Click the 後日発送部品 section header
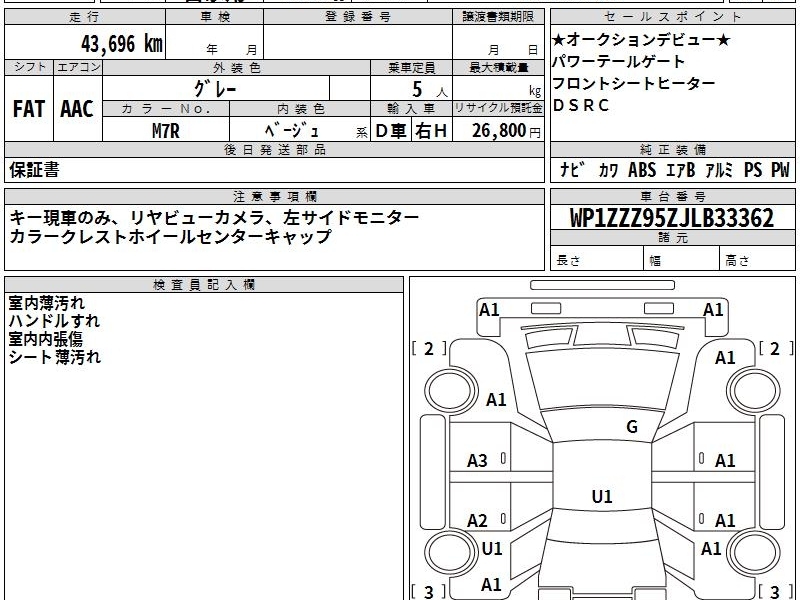This screenshot has width=800, height=600. pyautogui.click(x=274, y=149)
